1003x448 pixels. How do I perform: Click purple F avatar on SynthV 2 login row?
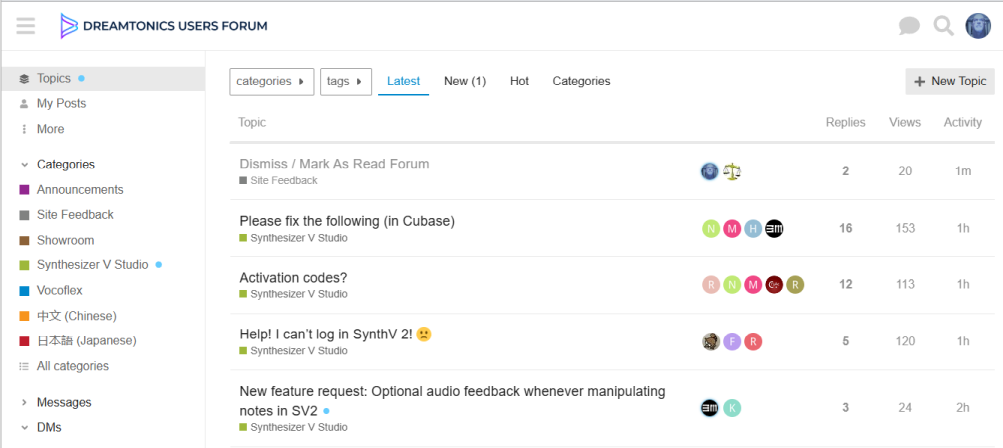tap(732, 342)
